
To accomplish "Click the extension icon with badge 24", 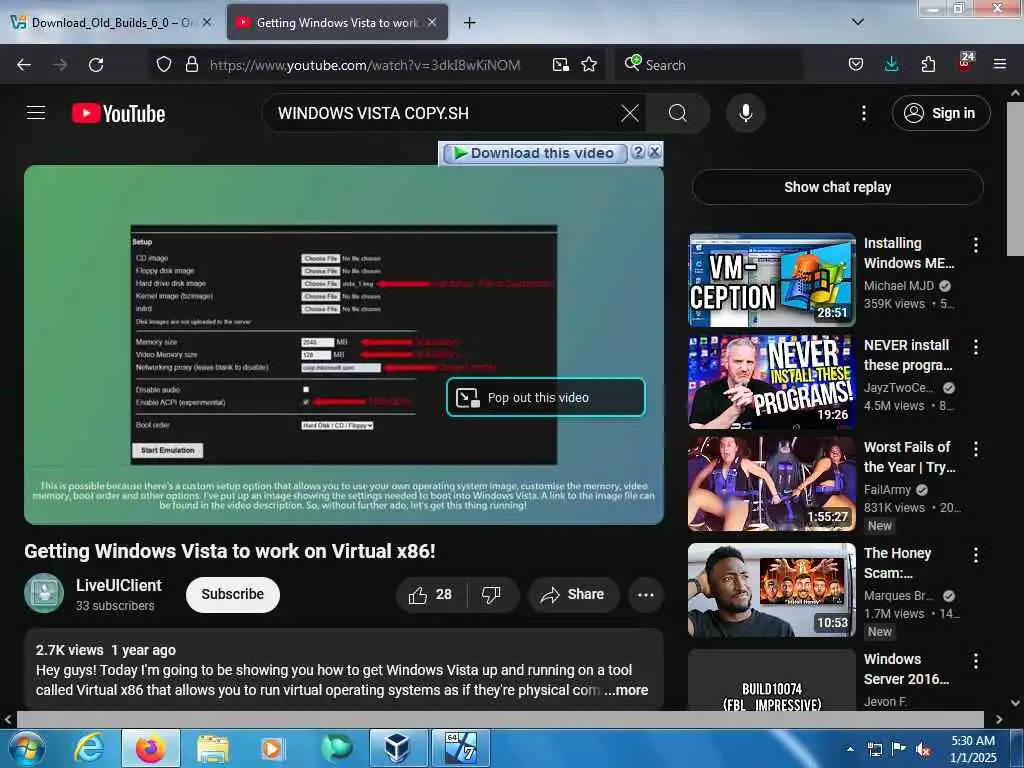I will (965, 63).
